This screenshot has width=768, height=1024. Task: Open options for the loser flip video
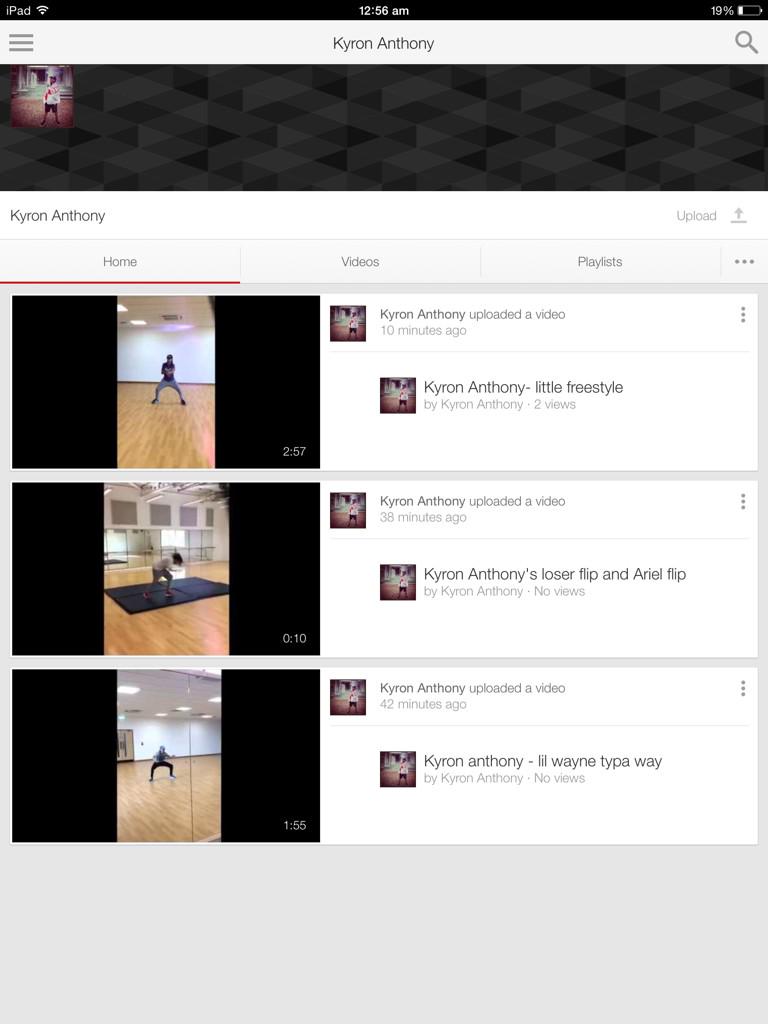pos(743,502)
